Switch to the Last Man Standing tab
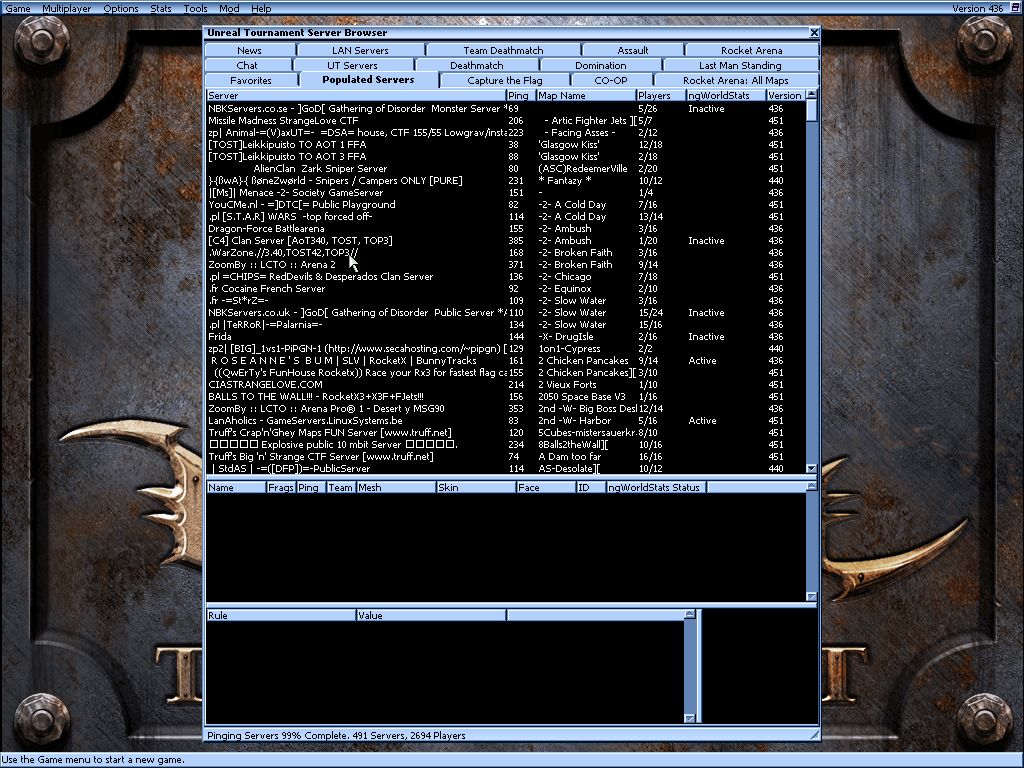Viewport: 1024px width, 768px height. [x=740, y=65]
